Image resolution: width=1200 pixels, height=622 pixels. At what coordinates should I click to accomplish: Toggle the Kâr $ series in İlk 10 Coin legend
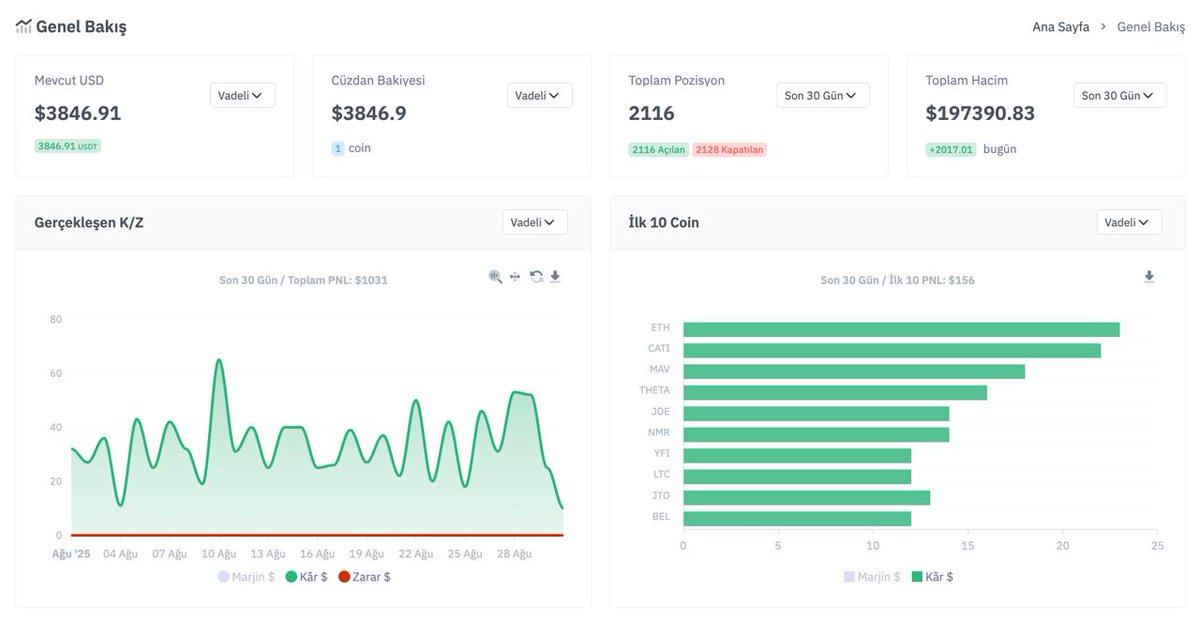coord(932,577)
